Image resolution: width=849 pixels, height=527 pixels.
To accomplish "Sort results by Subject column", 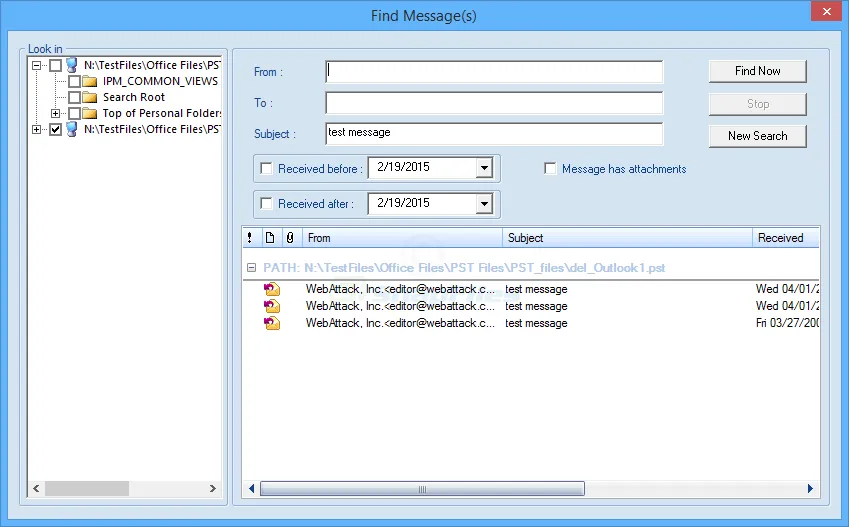I will [x=628, y=238].
